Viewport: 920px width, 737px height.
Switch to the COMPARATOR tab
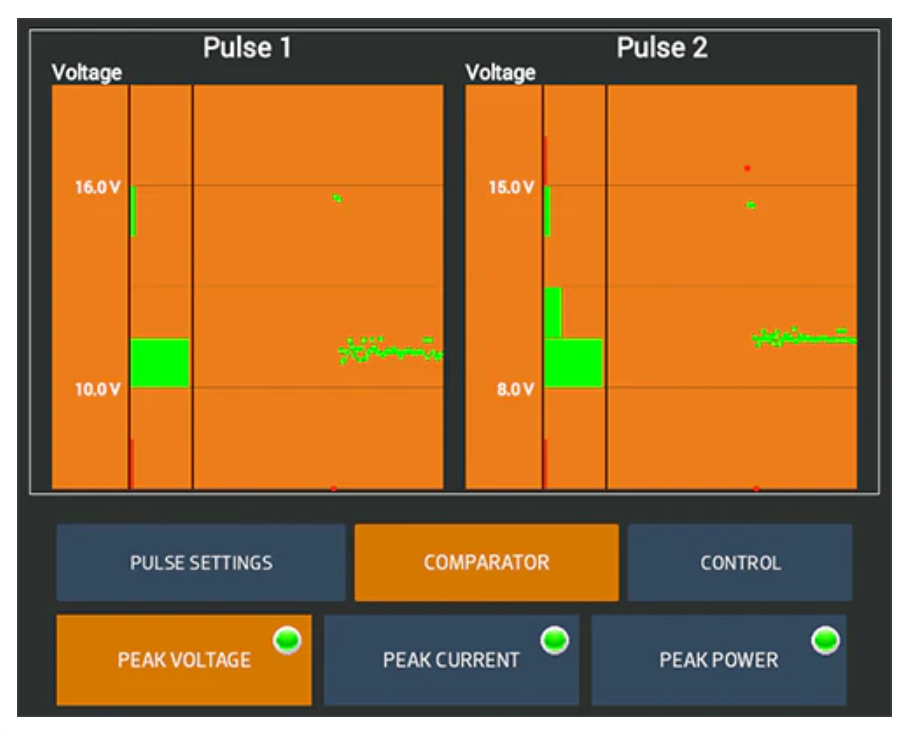(486, 562)
